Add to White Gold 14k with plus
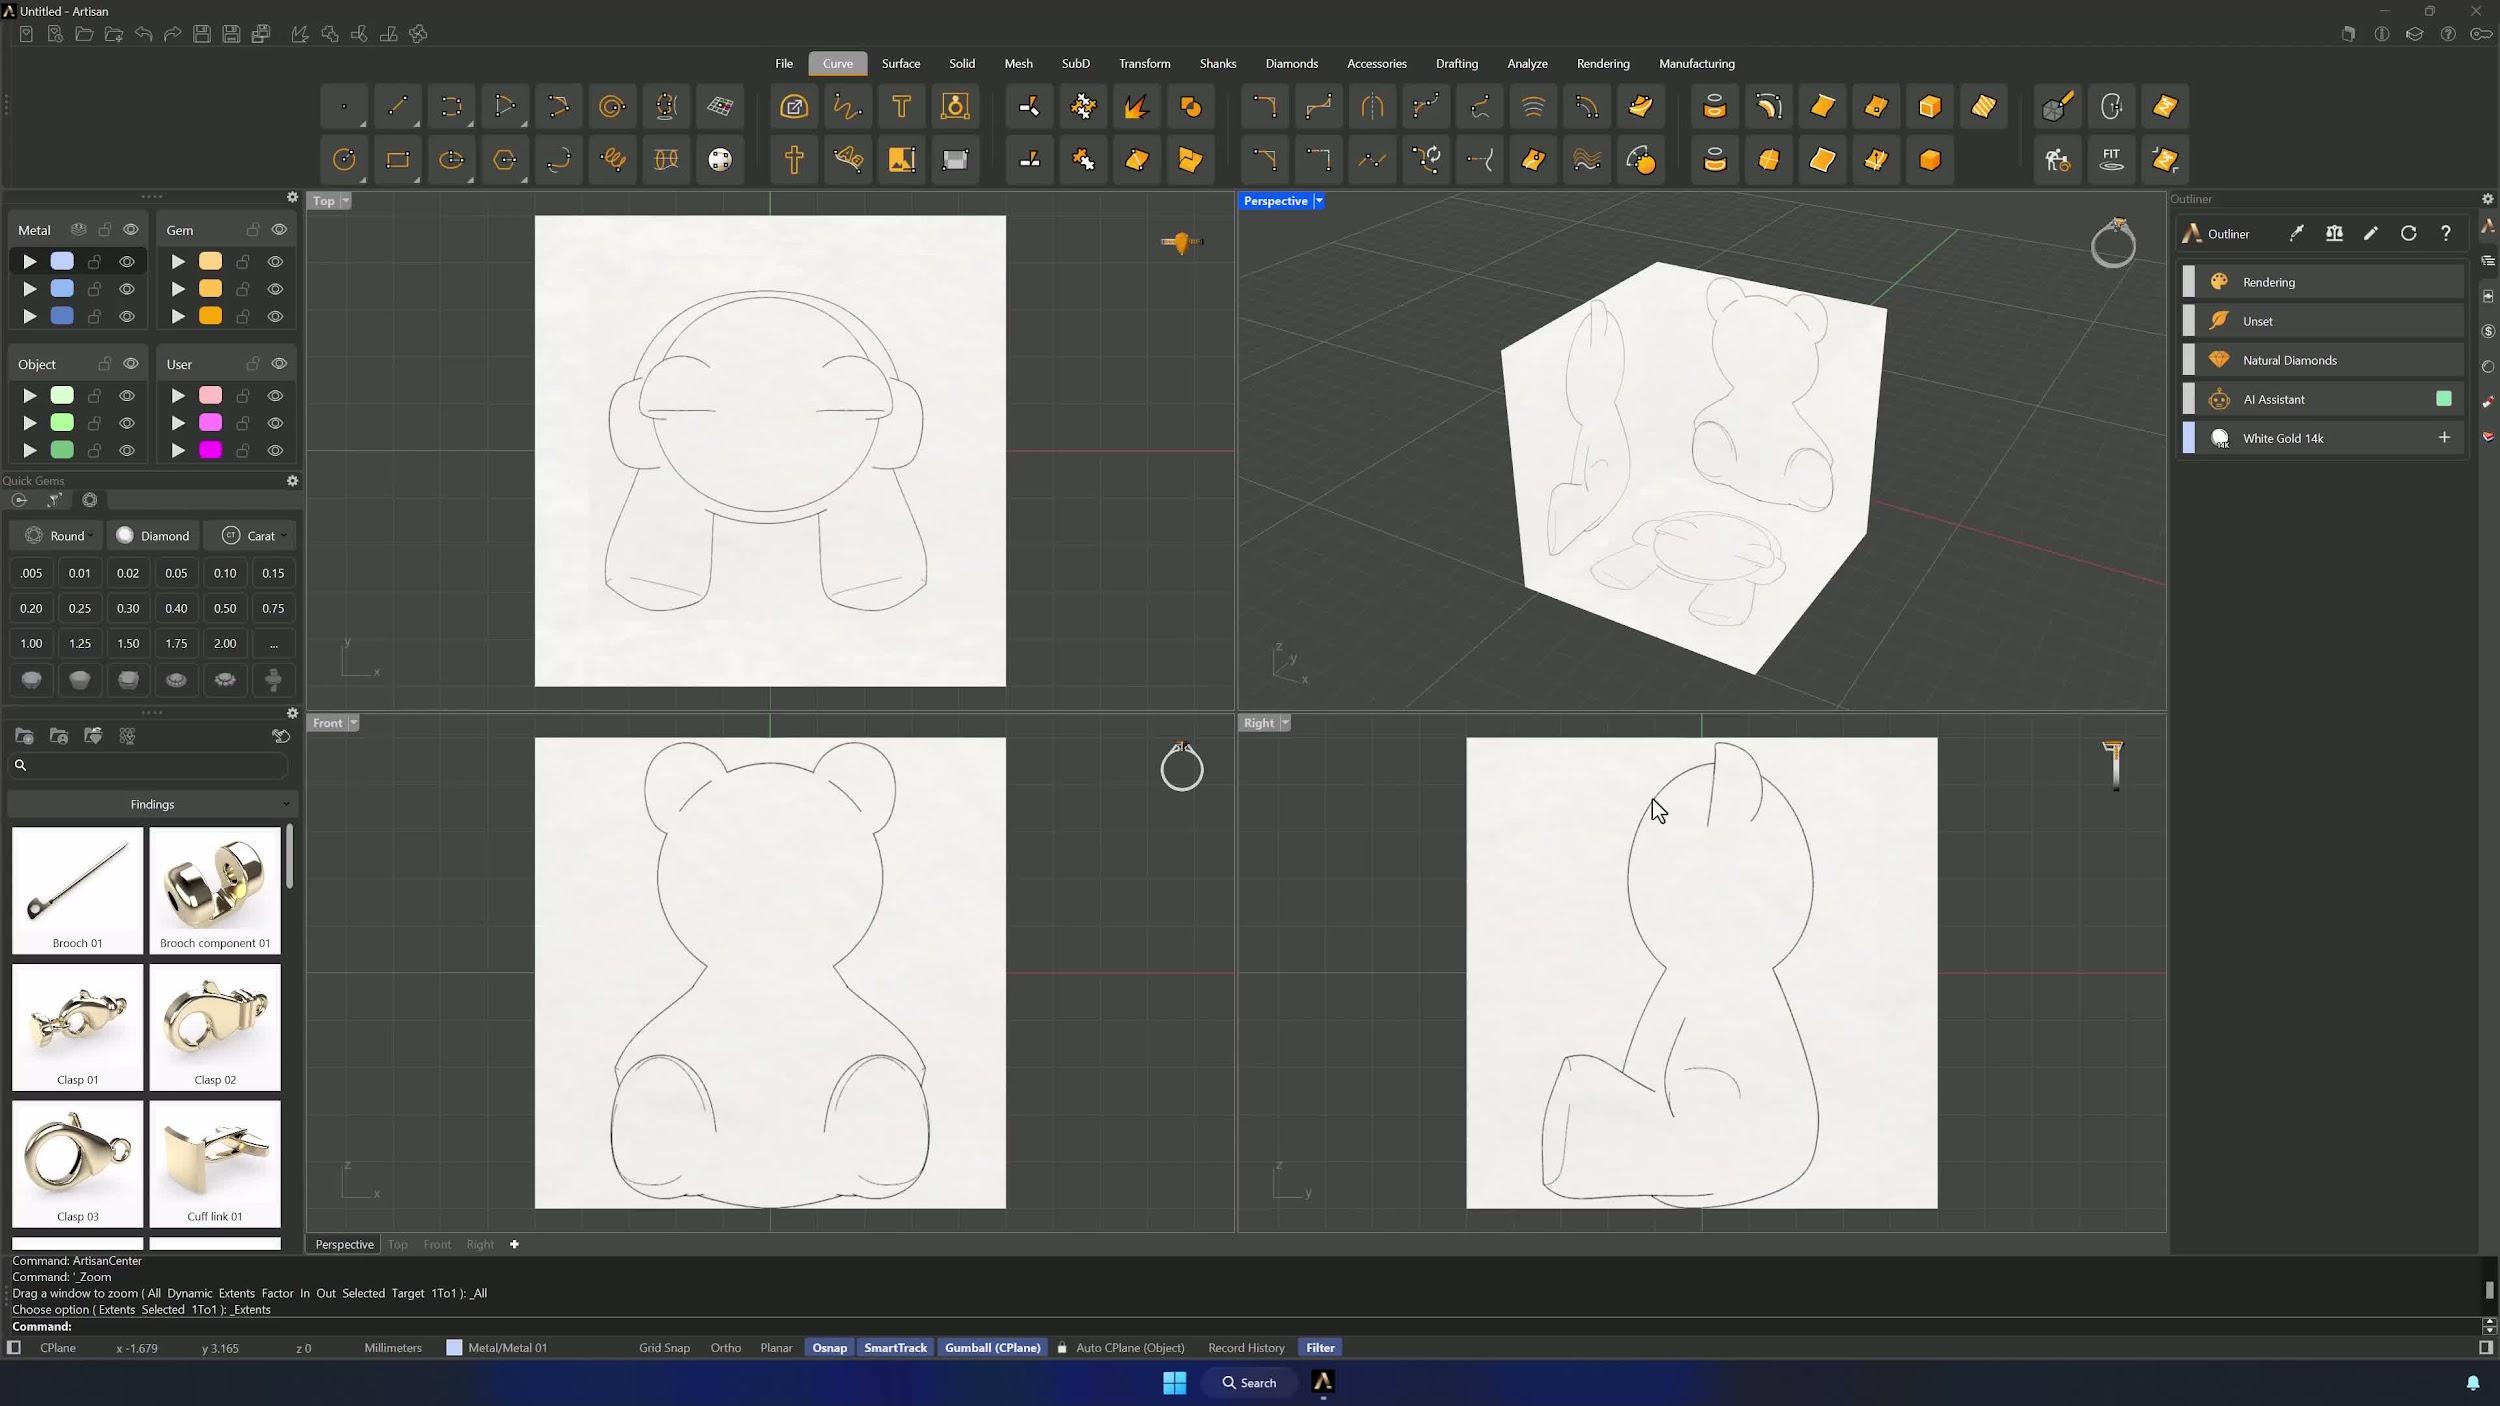 pos(2444,438)
